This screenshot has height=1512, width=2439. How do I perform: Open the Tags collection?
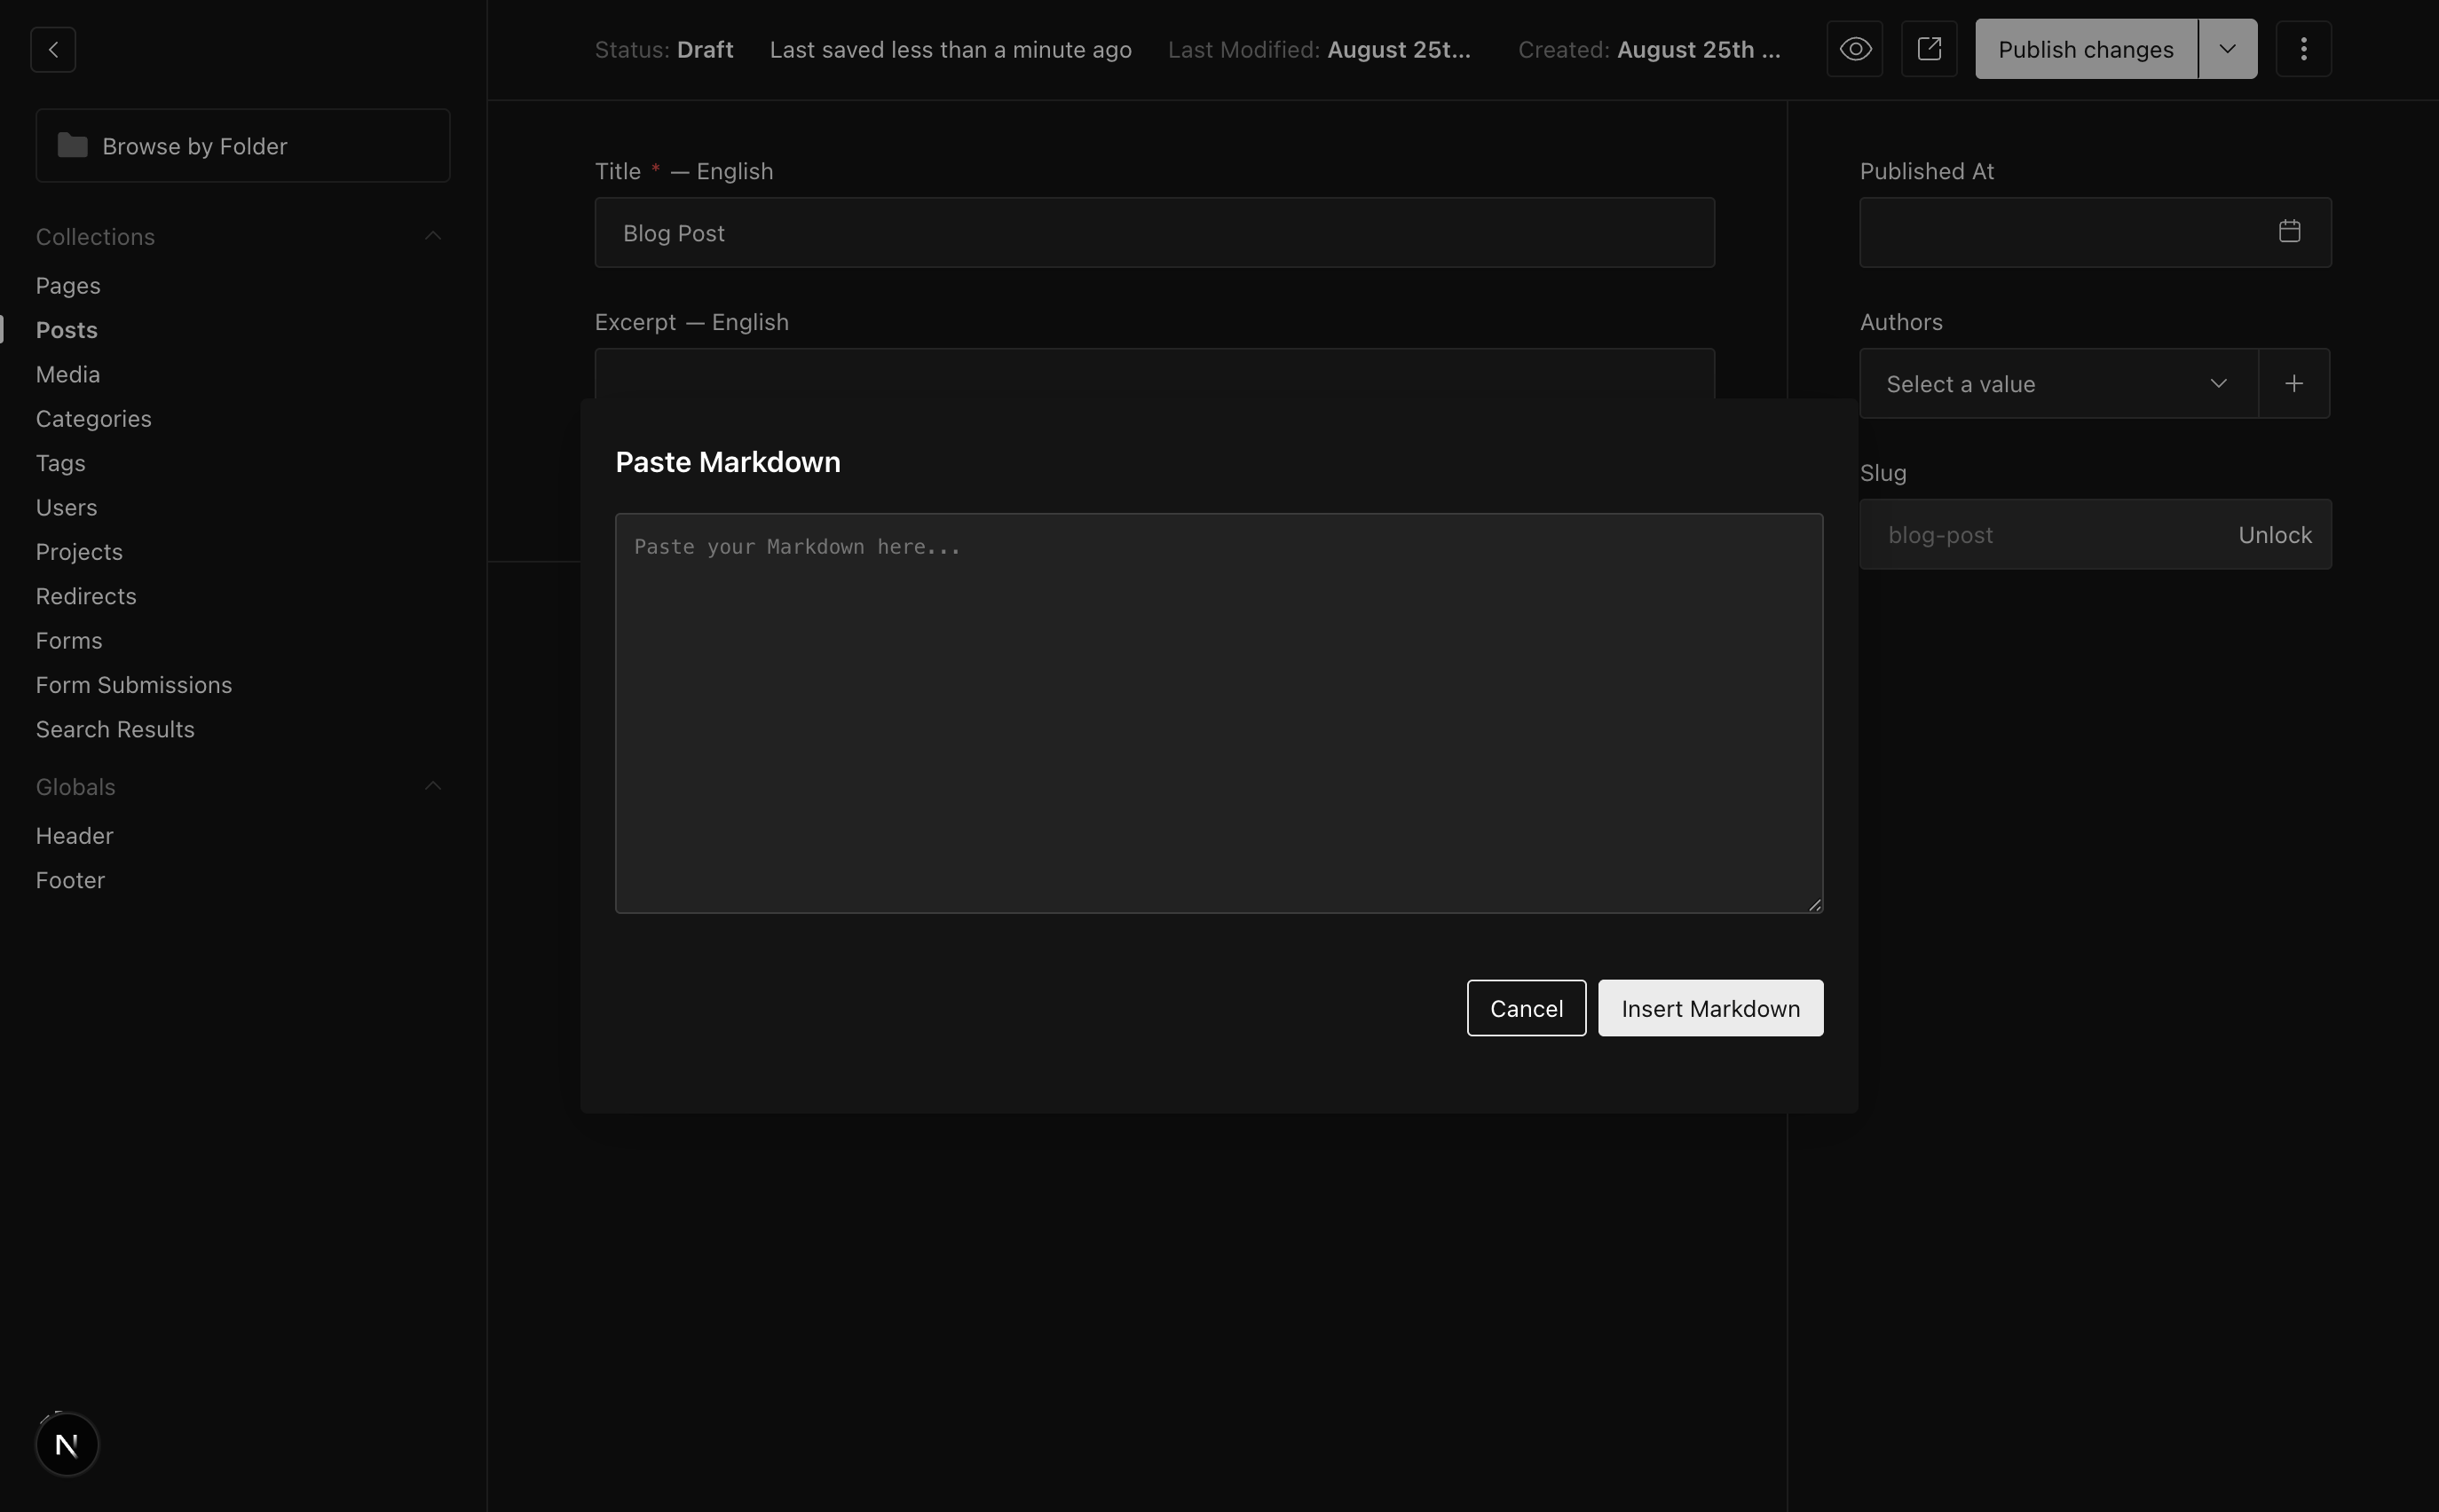pyautogui.click(x=61, y=463)
